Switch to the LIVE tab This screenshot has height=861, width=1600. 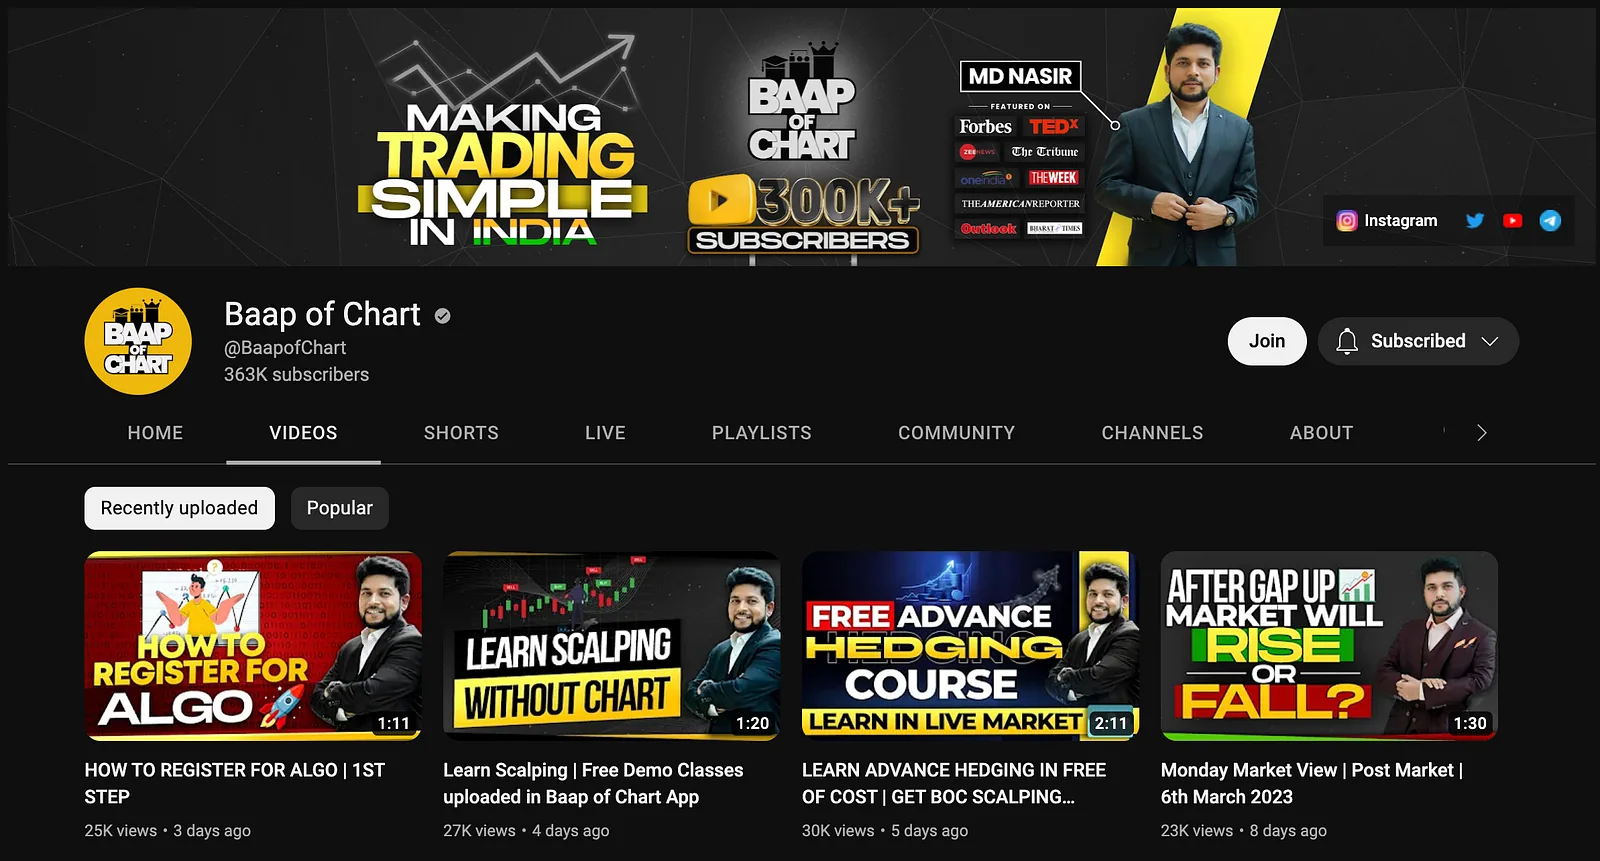605,433
